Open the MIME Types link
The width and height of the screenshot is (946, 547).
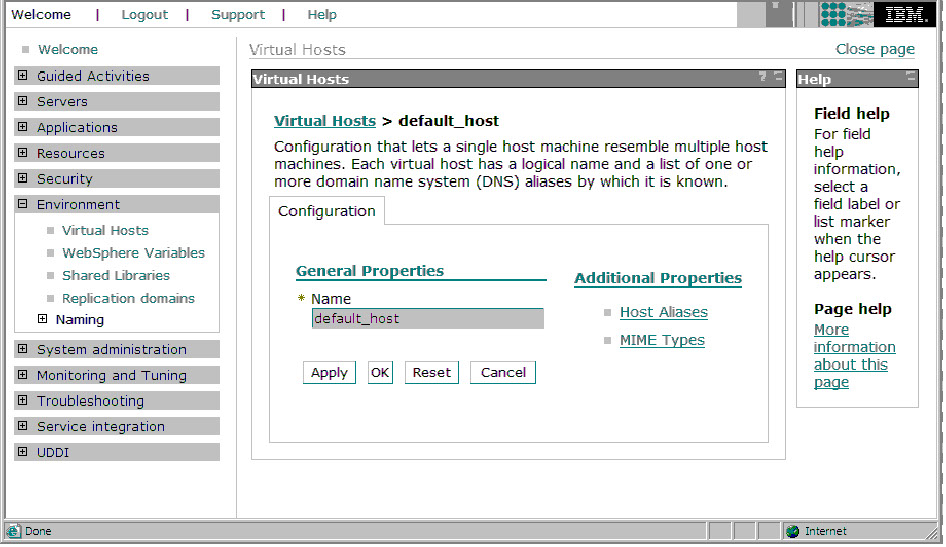point(662,340)
